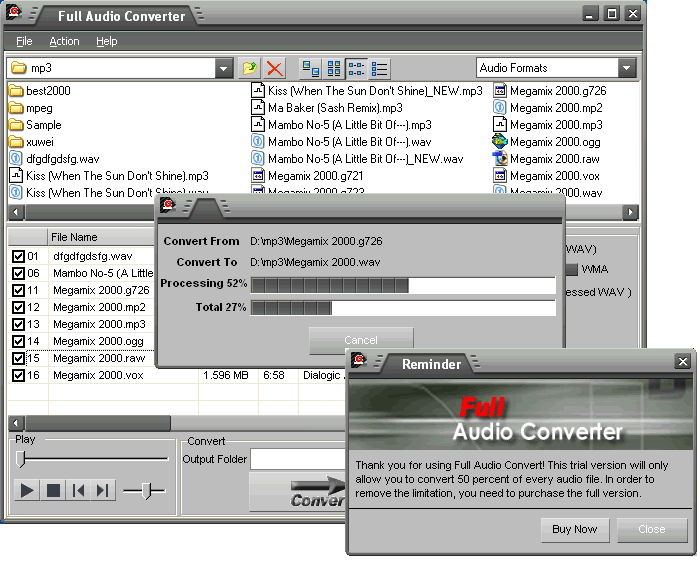The height and width of the screenshot is (567, 700).
Task: Cancel the conversion in progress
Action: coord(361,340)
